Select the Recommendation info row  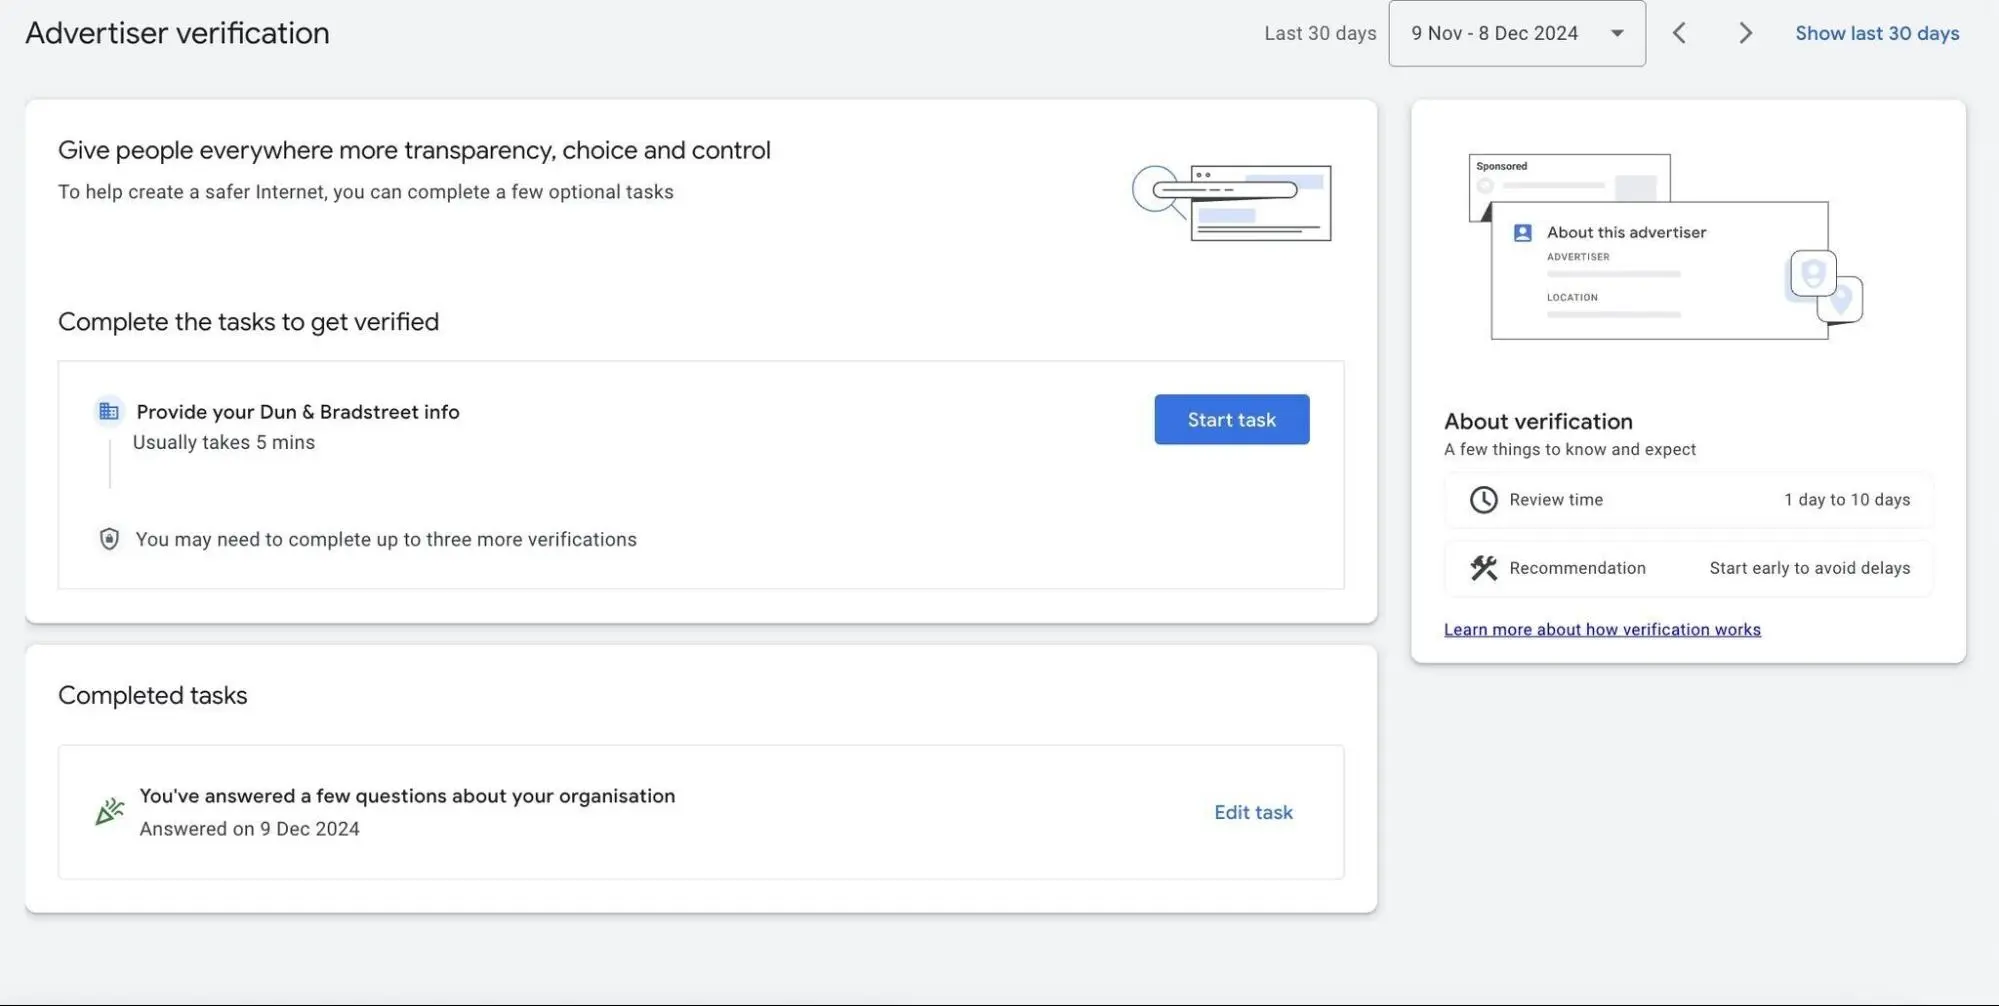[1688, 568]
